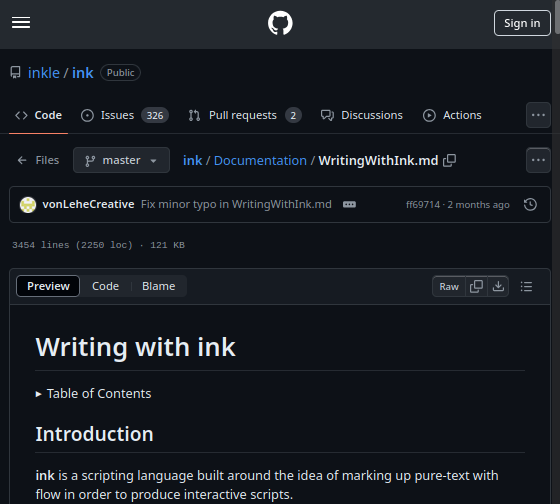Open the Actions tab

click(x=452, y=115)
